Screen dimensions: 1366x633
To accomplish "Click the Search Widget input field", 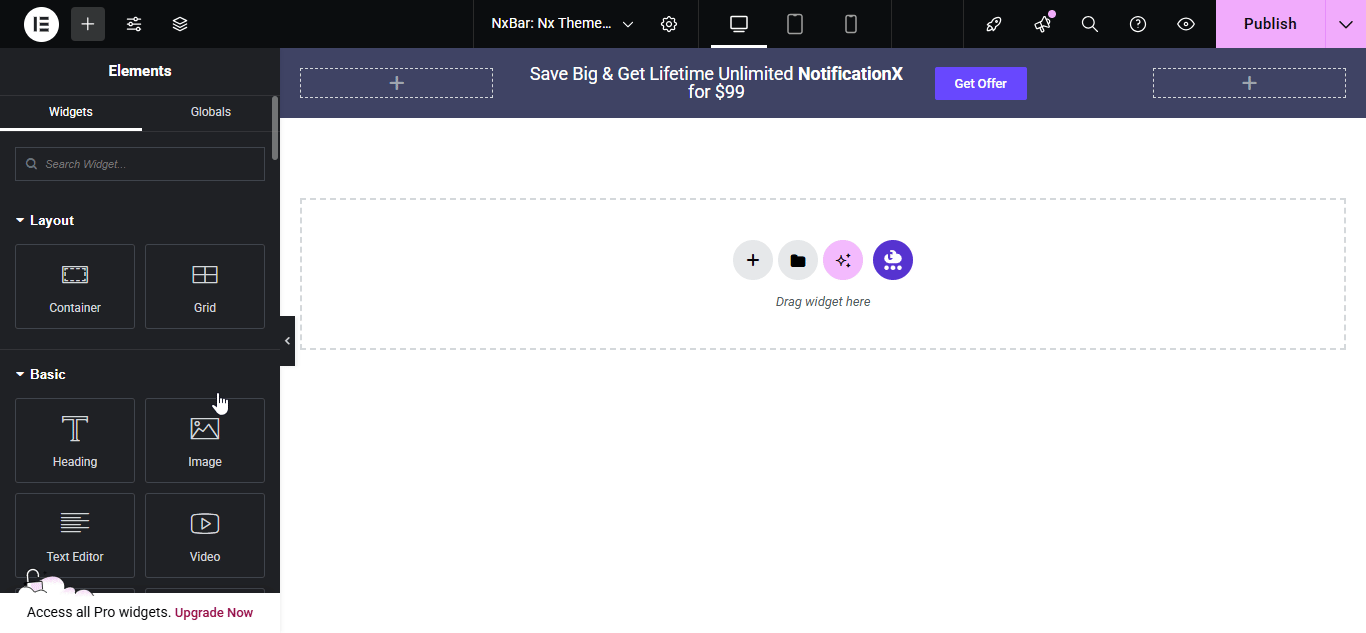I will point(140,164).
